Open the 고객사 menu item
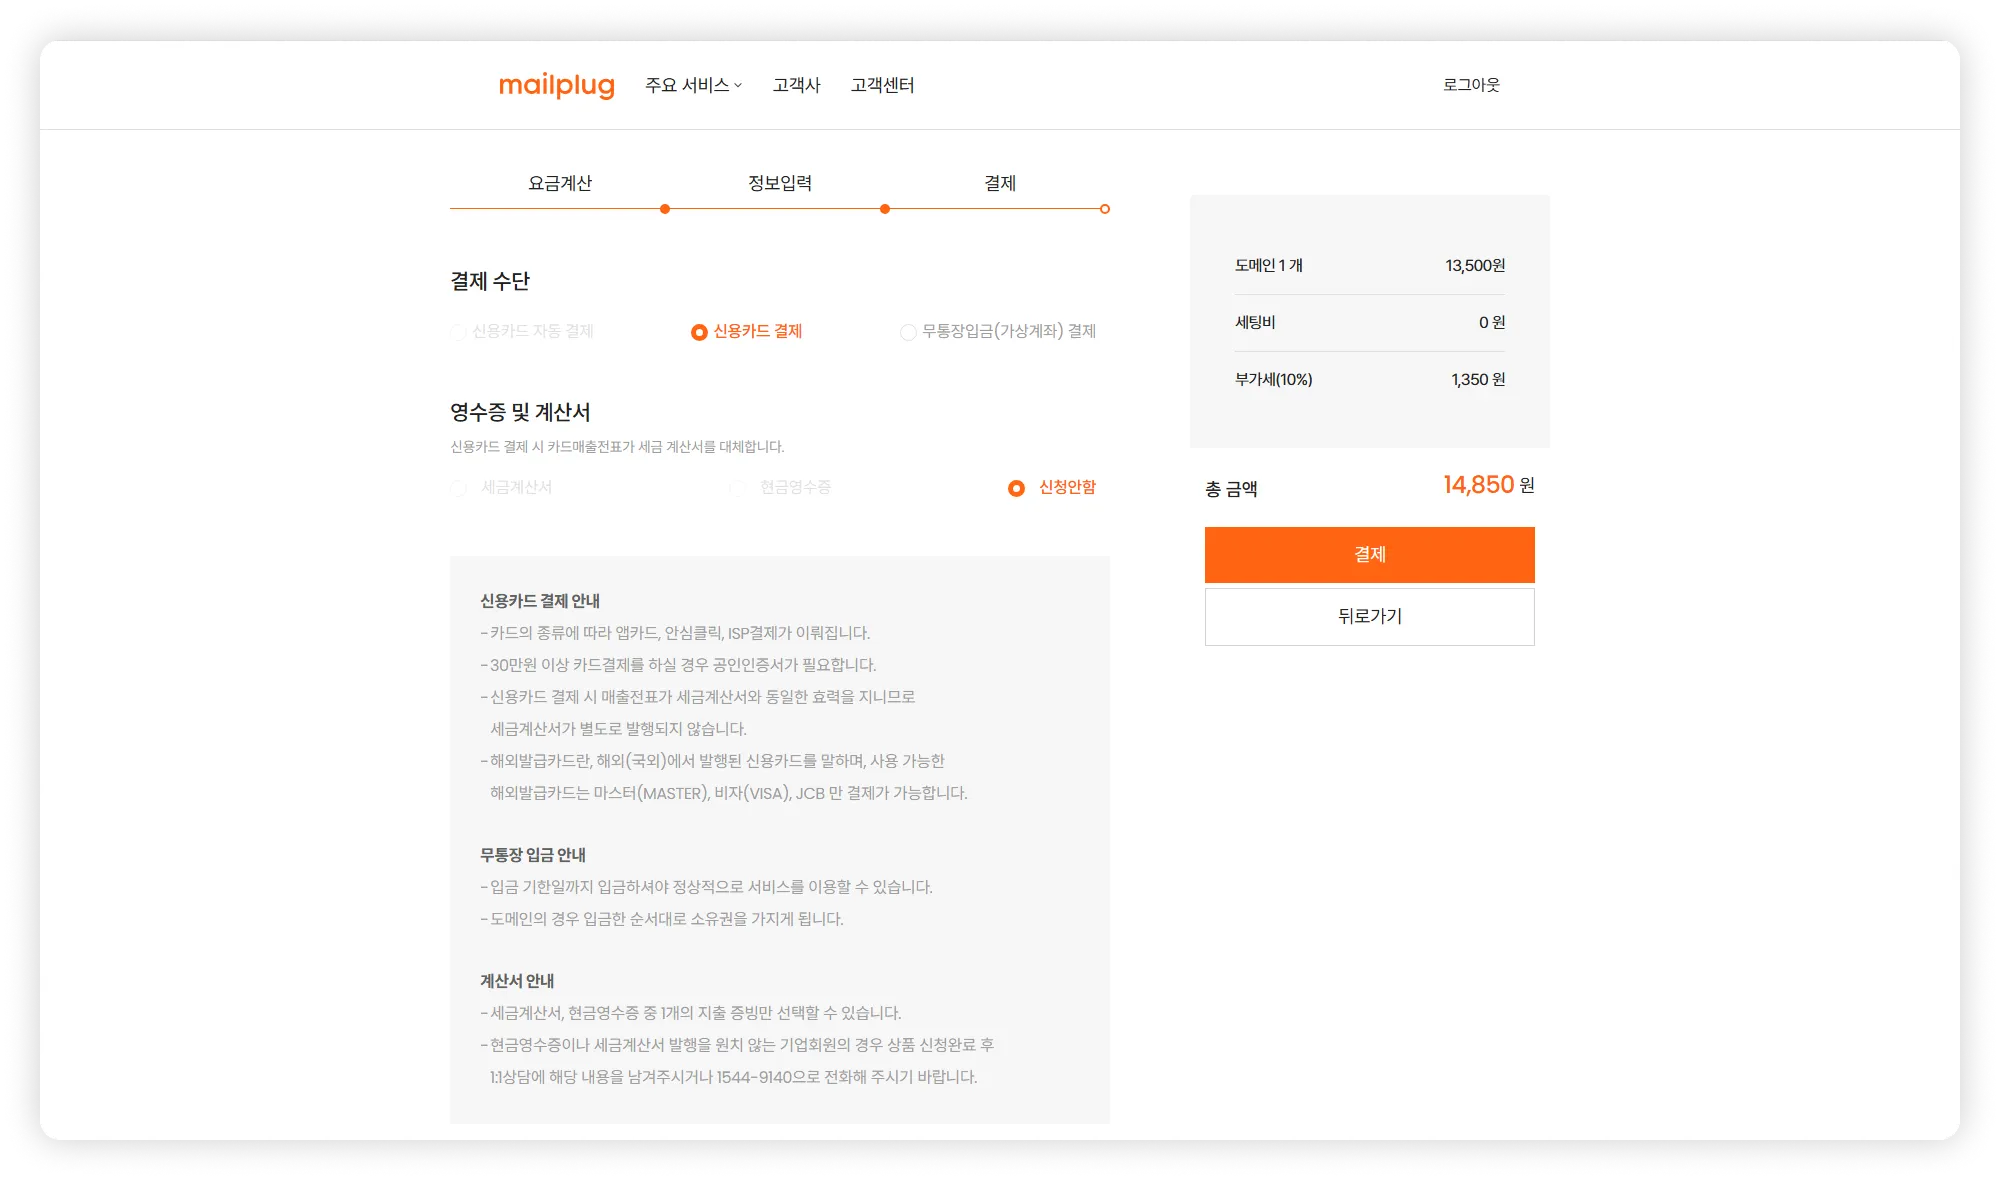 pos(796,86)
